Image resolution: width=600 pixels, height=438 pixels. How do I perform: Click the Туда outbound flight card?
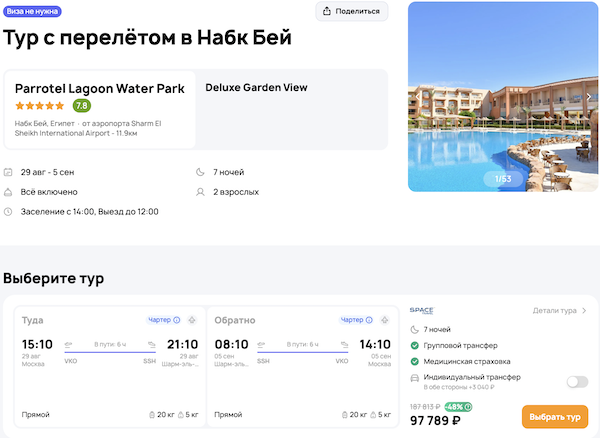[x=109, y=366]
